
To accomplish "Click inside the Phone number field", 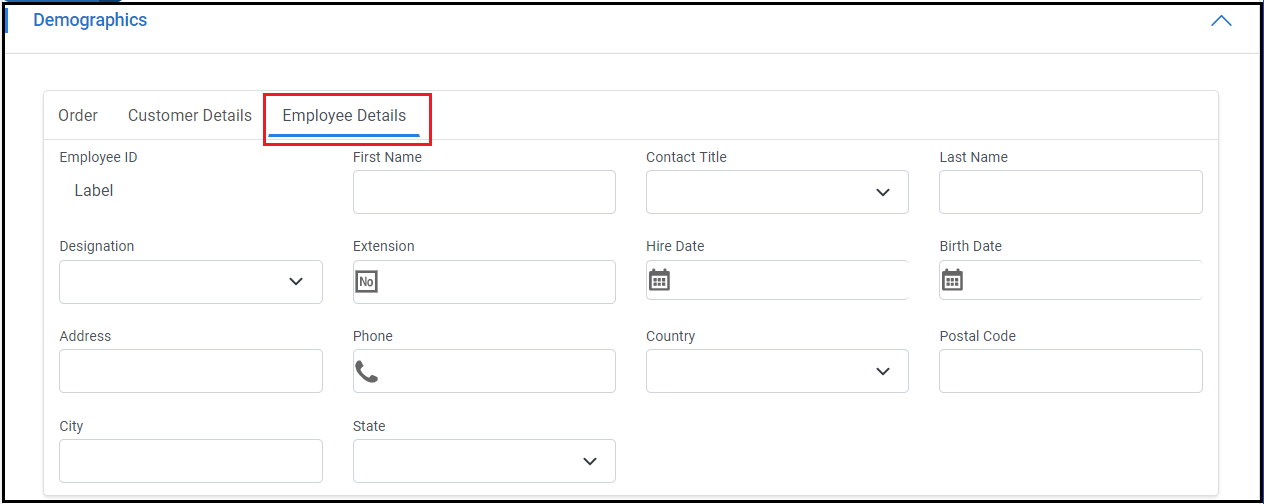I will (495, 371).
